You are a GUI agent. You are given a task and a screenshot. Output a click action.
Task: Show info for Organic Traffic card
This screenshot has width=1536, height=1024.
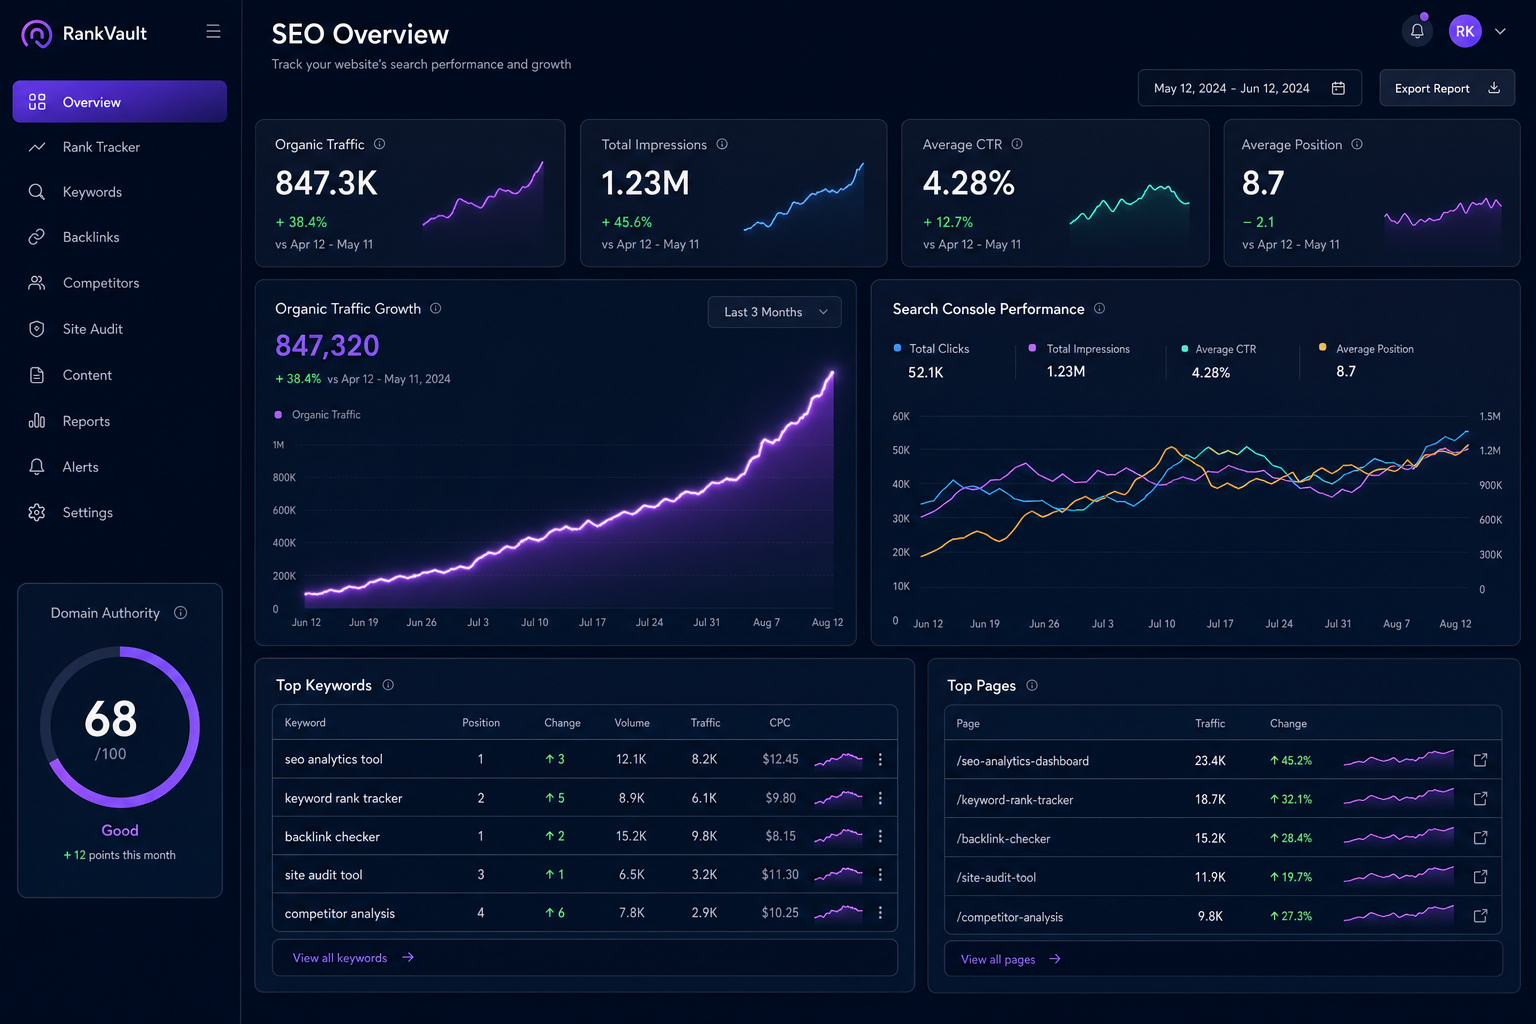(380, 144)
